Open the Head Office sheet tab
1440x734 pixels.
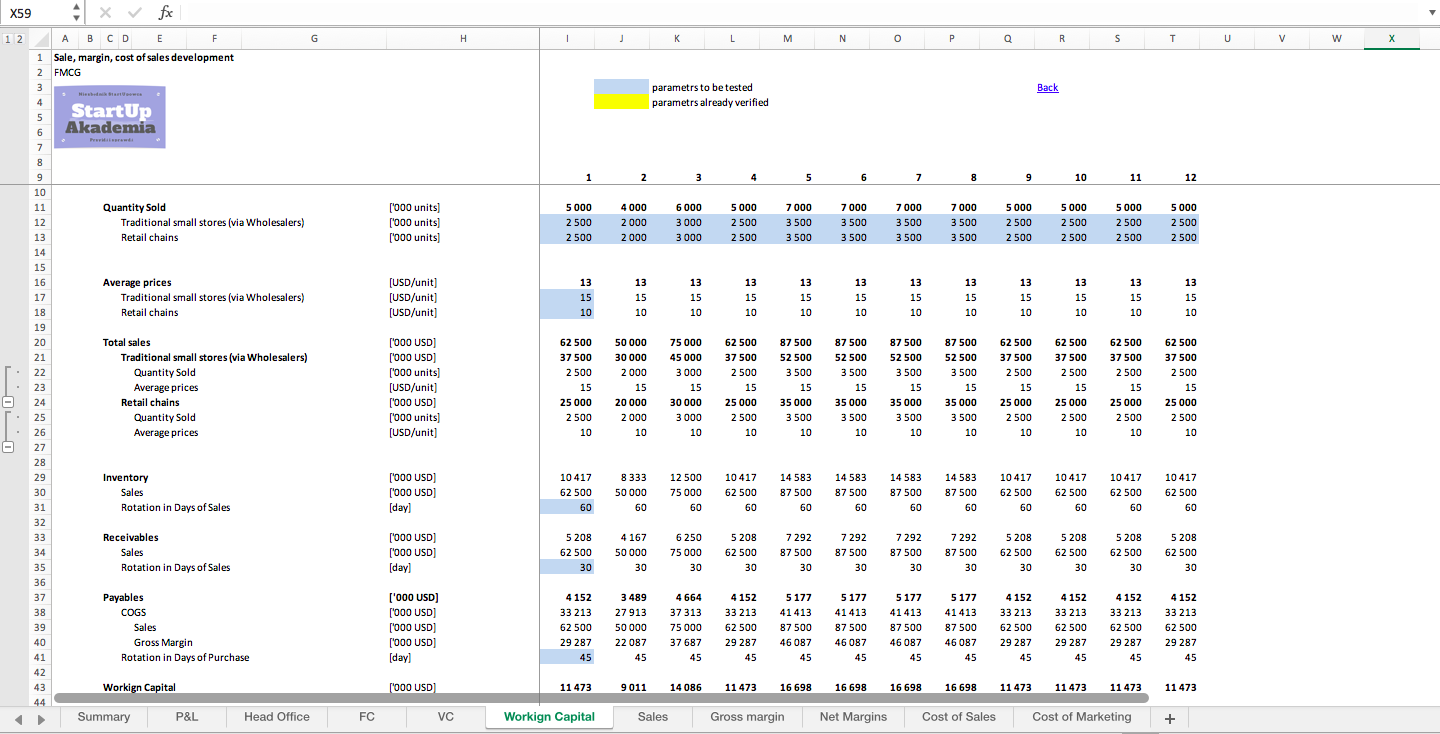click(277, 717)
